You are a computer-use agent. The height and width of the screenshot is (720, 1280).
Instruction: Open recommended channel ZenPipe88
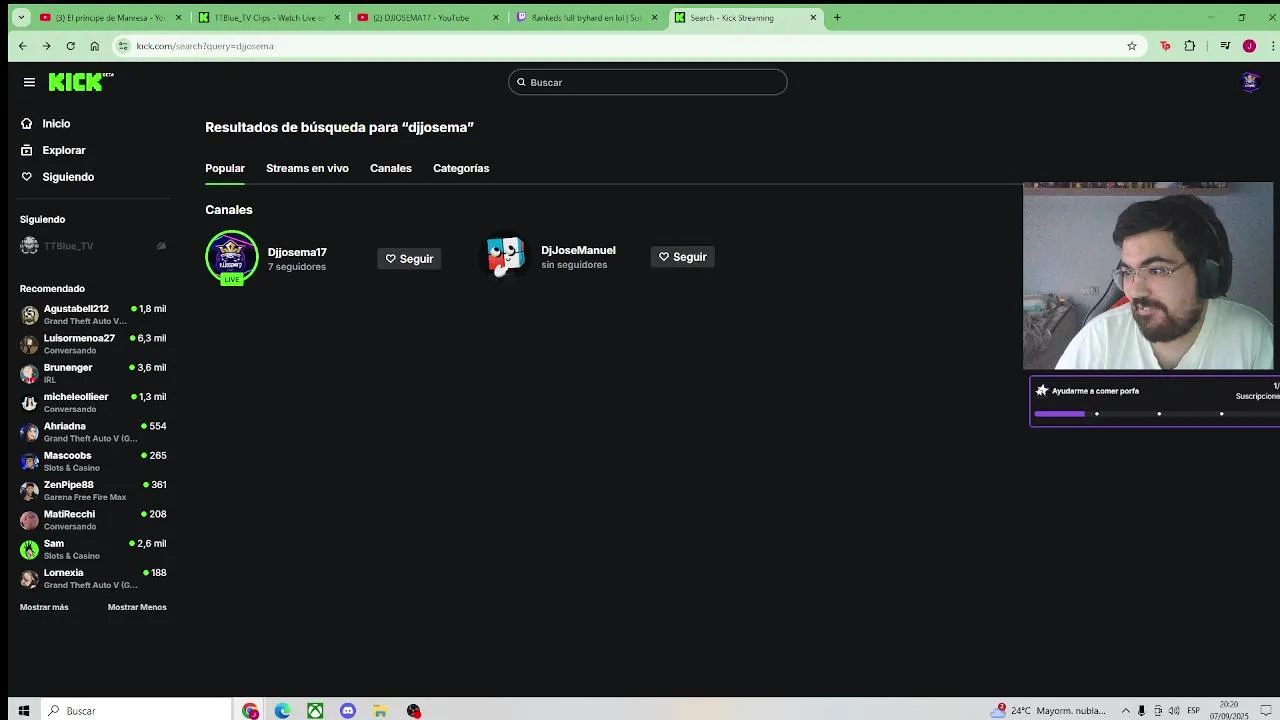point(93,490)
